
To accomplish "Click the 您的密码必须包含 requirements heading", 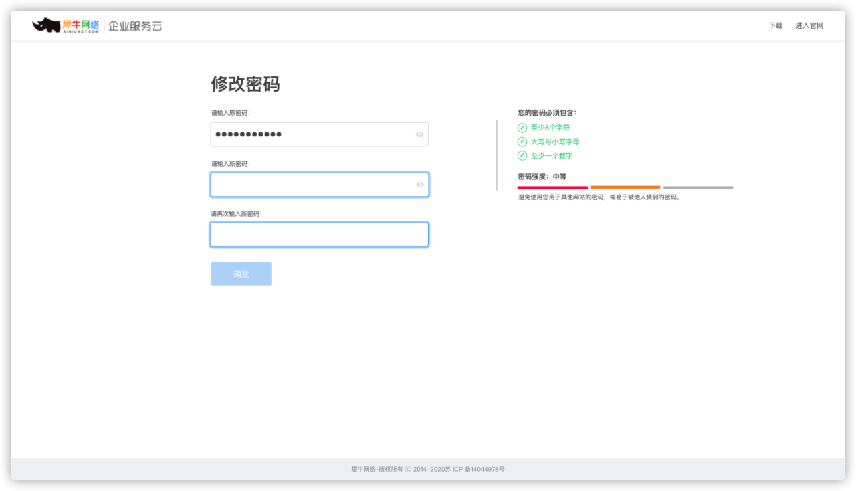I will [x=547, y=113].
